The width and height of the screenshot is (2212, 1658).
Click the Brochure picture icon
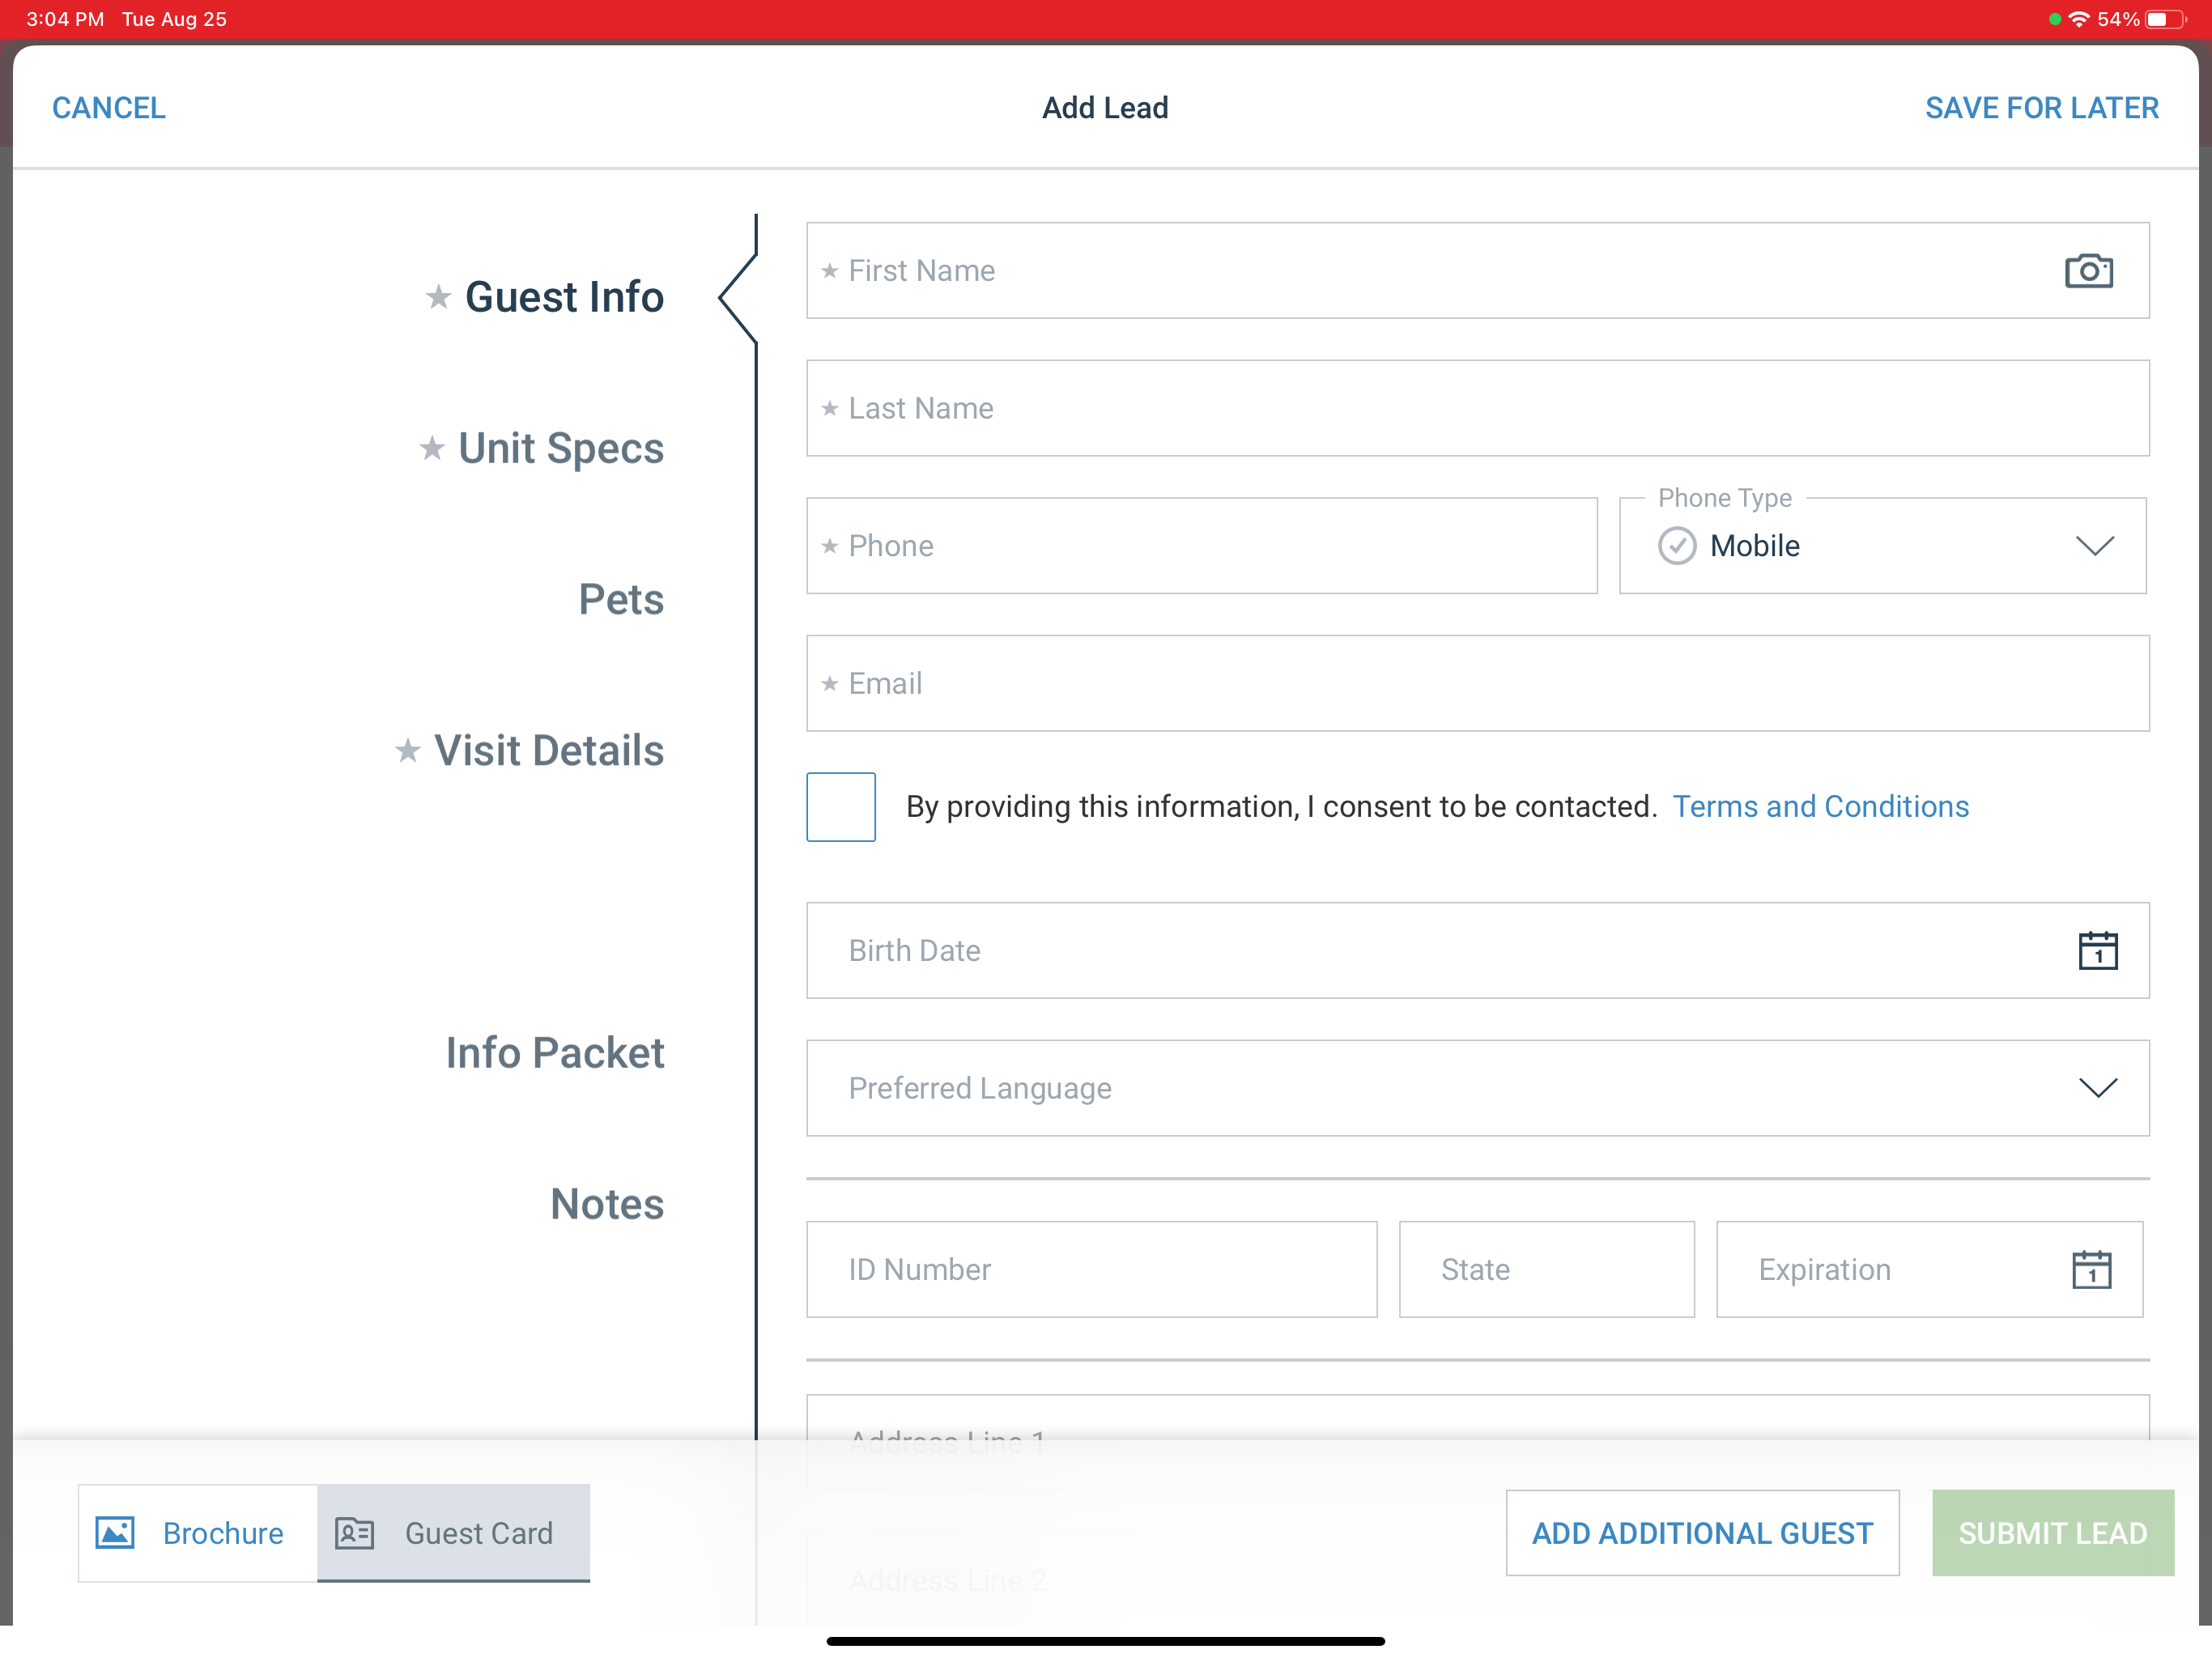click(x=115, y=1533)
